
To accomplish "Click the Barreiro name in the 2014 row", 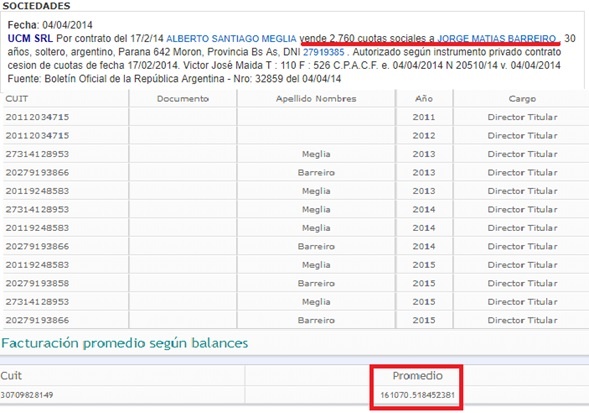I will pos(316,246).
